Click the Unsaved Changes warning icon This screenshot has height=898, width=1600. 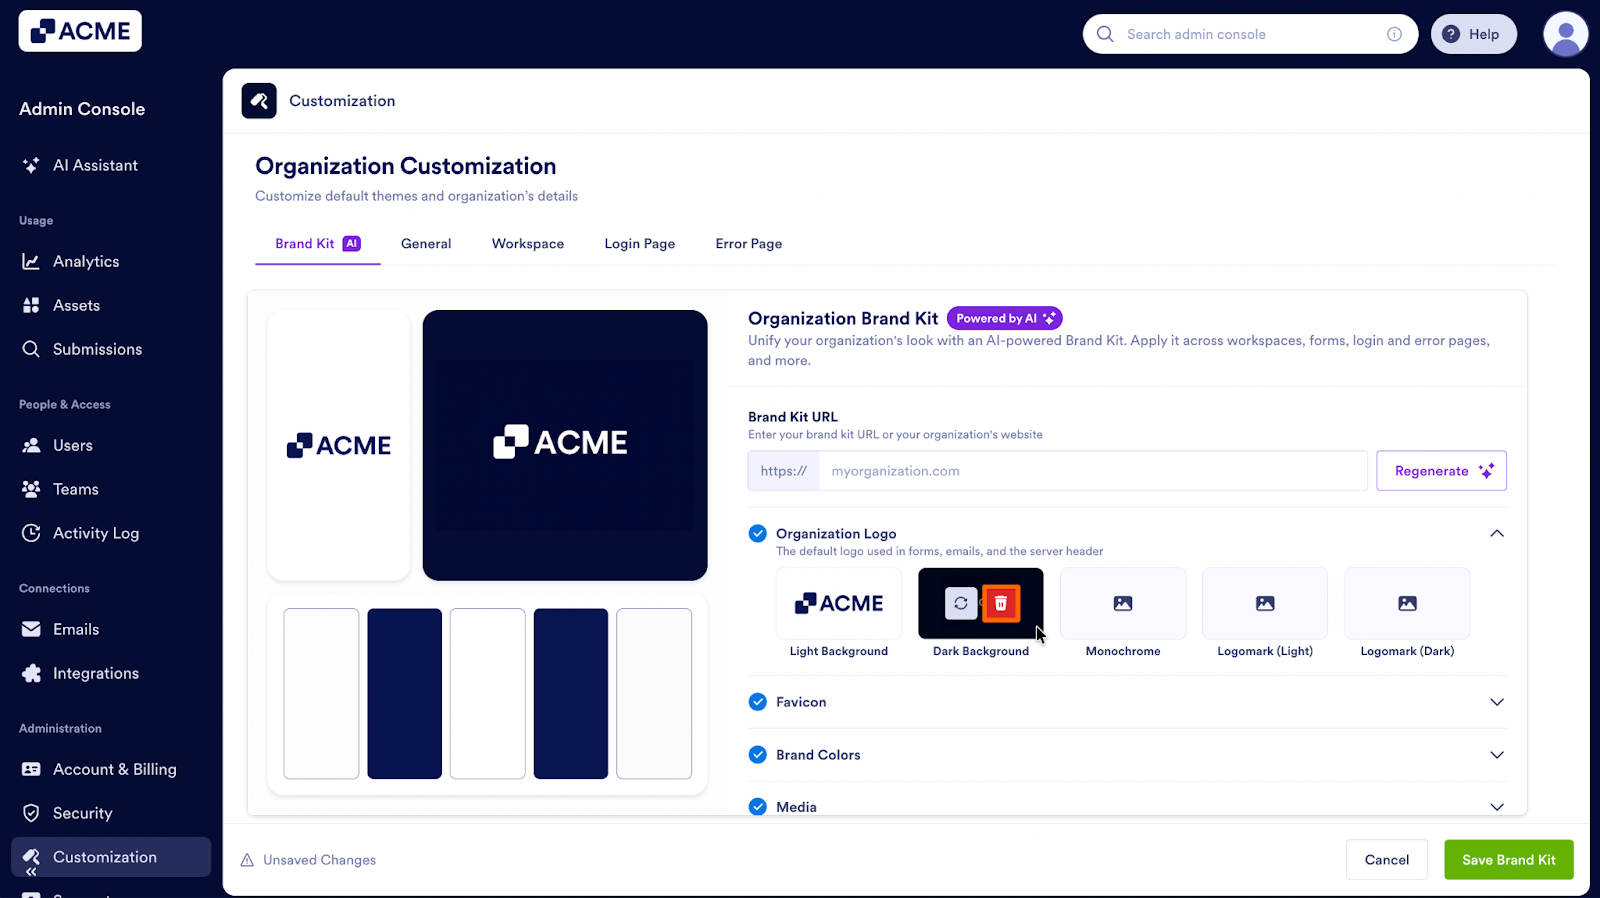point(247,860)
